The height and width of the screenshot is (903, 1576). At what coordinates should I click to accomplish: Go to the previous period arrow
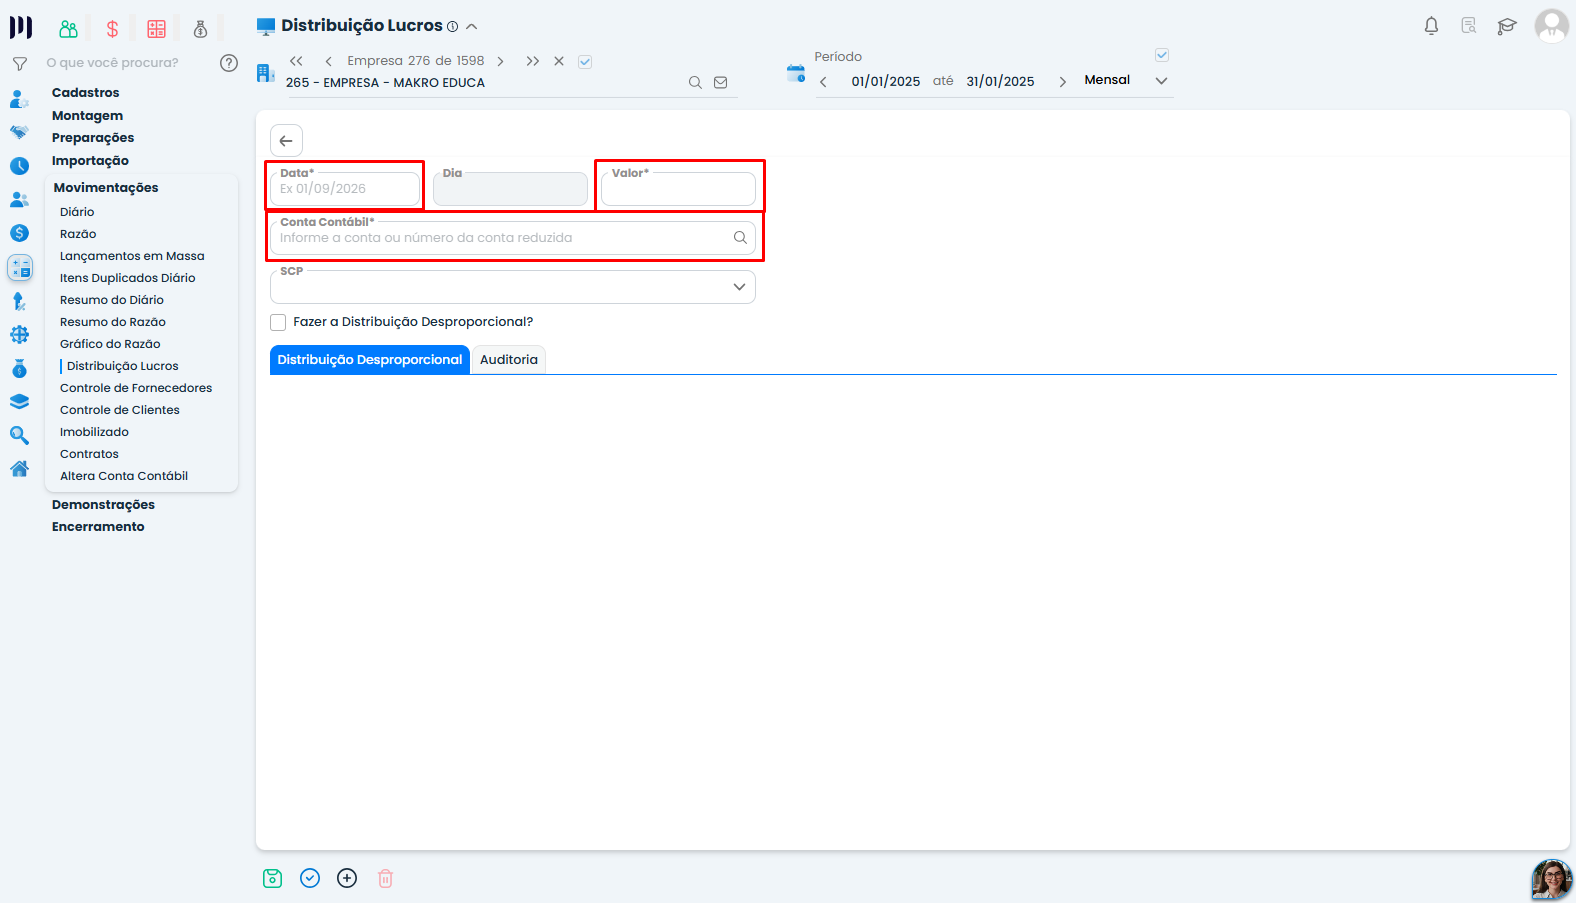click(823, 82)
